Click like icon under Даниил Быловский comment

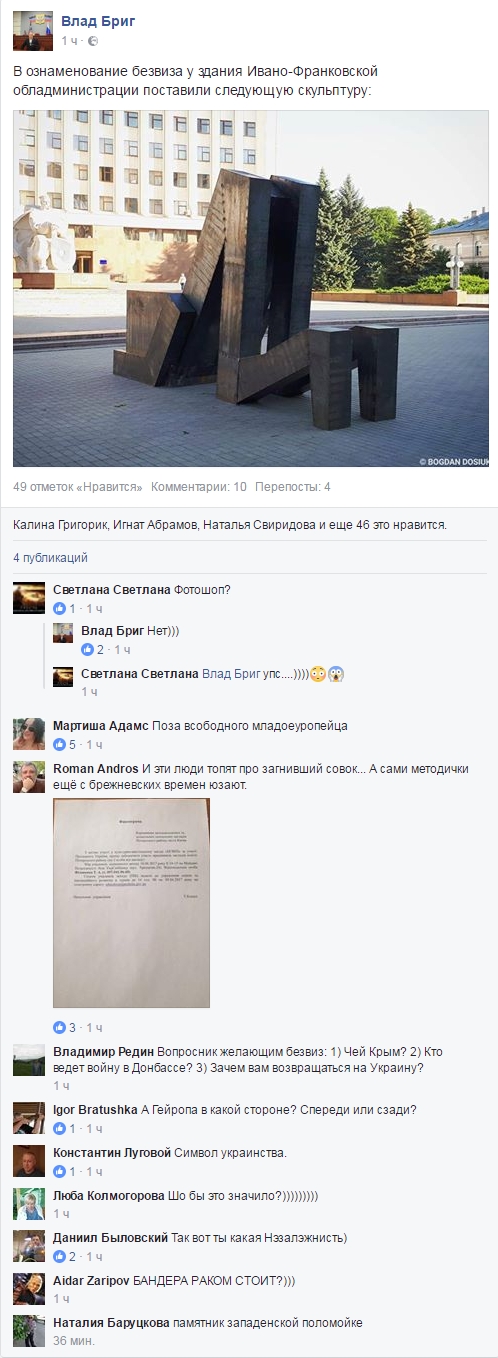click(59, 1256)
